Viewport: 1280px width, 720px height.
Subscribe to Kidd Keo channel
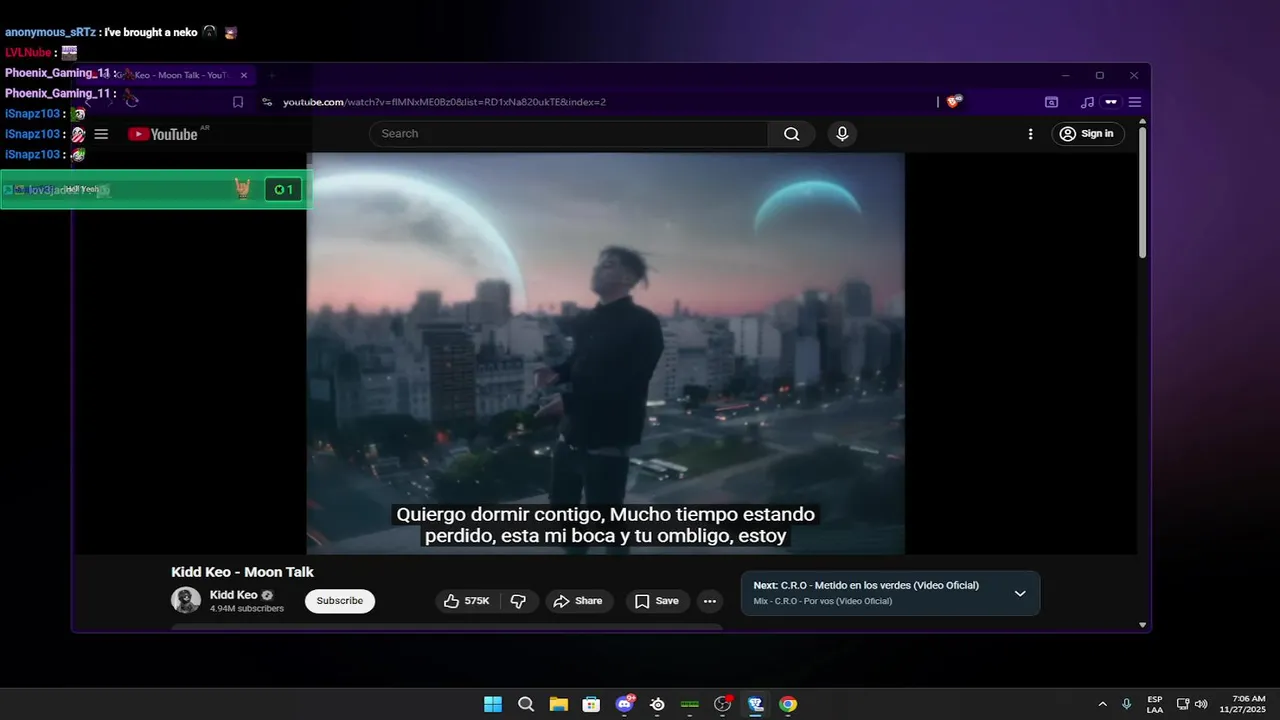[x=340, y=601]
